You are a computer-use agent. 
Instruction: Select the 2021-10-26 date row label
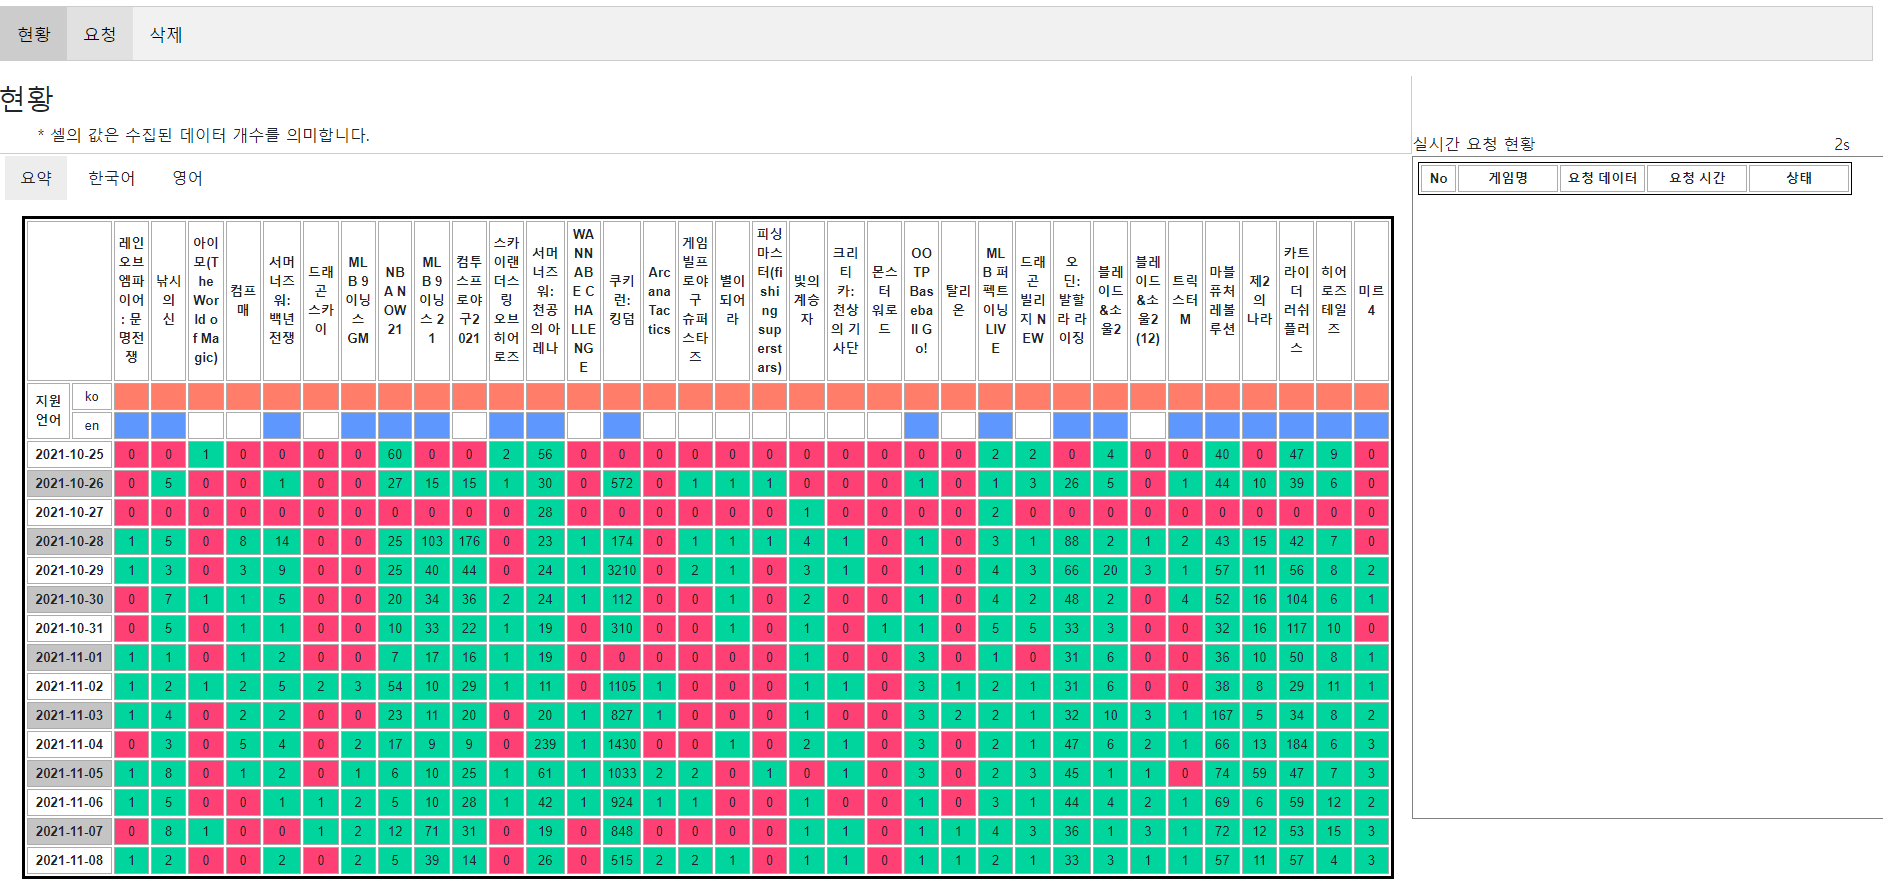tap(69, 483)
